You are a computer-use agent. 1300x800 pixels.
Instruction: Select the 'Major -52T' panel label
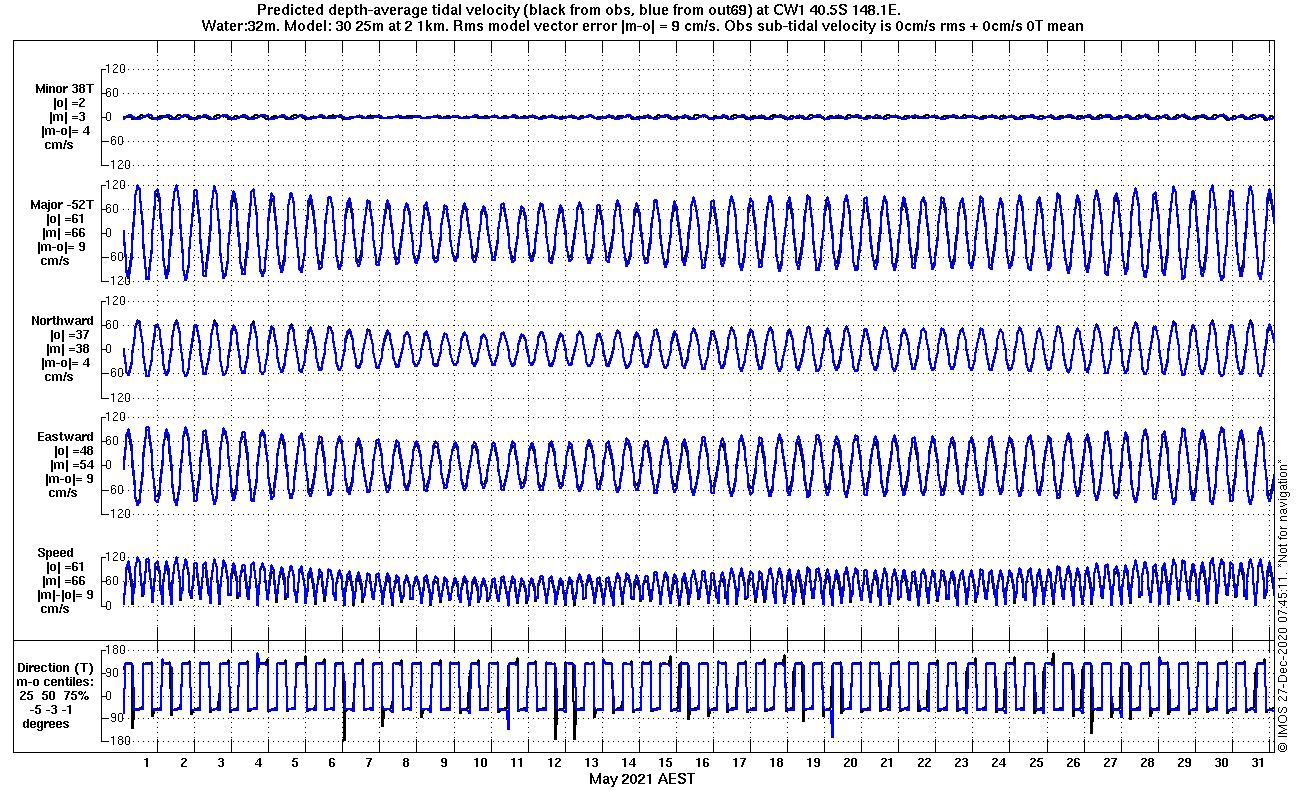62,204
